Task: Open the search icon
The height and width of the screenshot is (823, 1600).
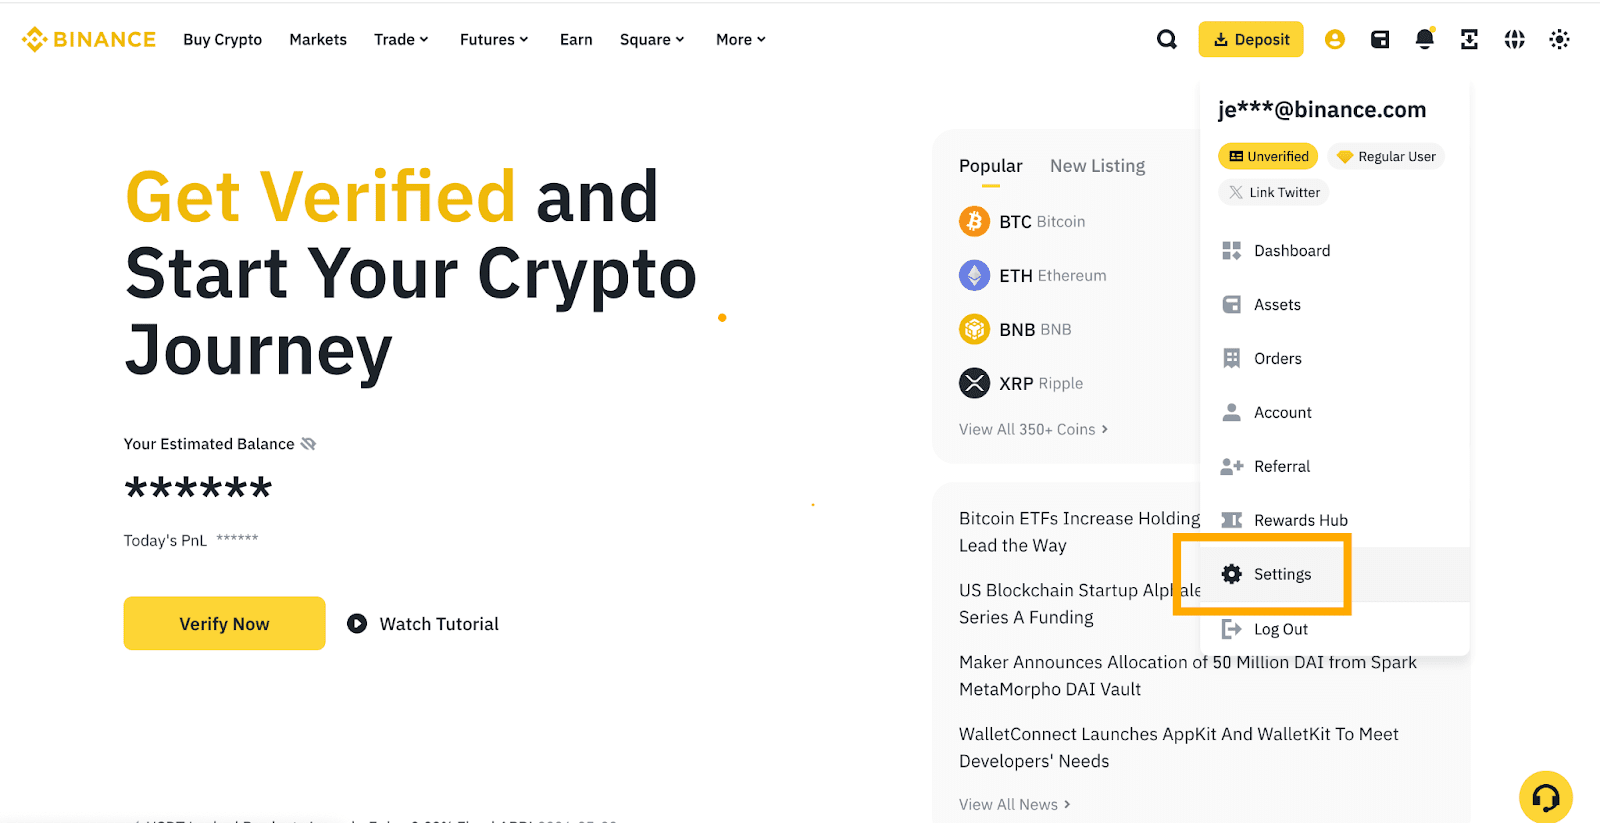Action: (x=1166, y=39)
